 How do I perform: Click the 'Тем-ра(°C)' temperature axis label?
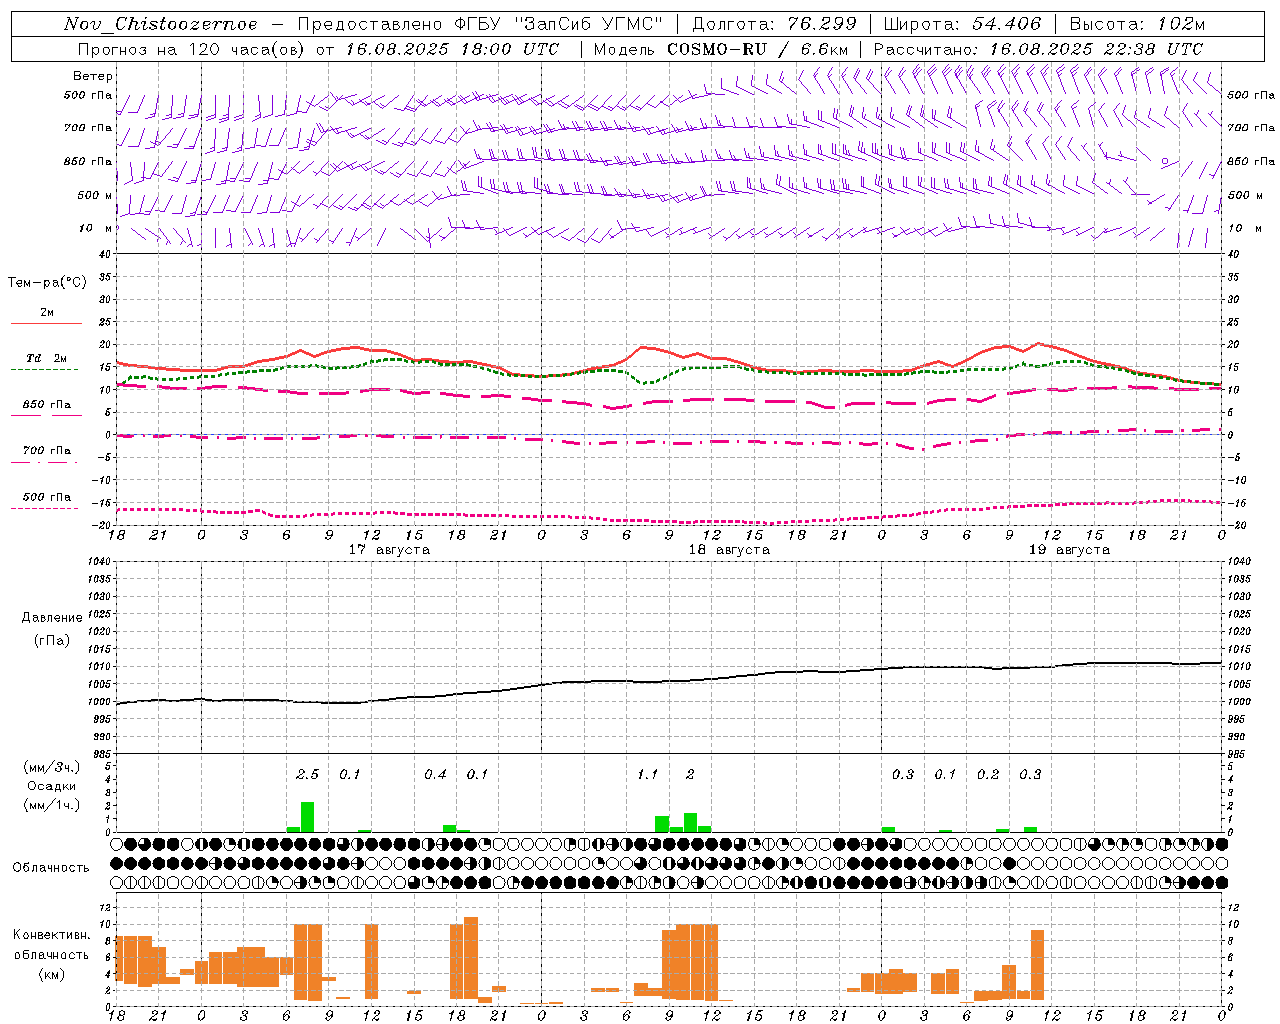[x=47, y=283]
